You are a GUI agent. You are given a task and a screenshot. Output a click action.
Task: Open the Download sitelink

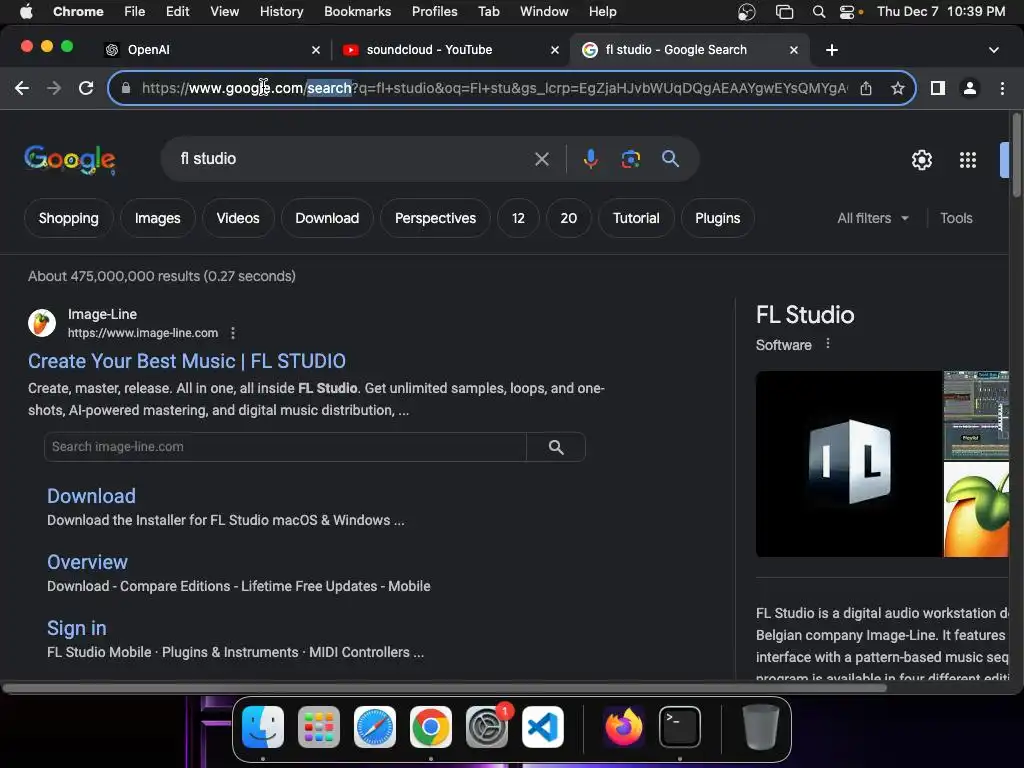point(91,496)
